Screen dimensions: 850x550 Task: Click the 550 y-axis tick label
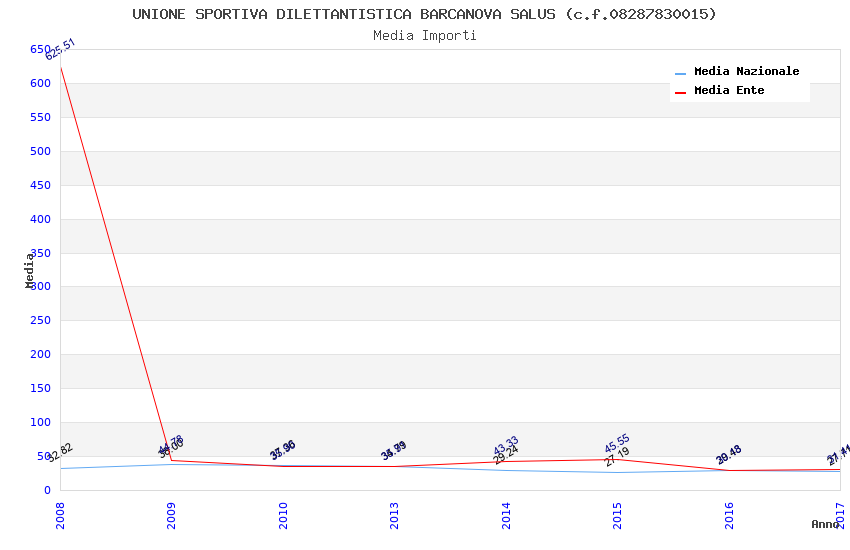(41, 117)
